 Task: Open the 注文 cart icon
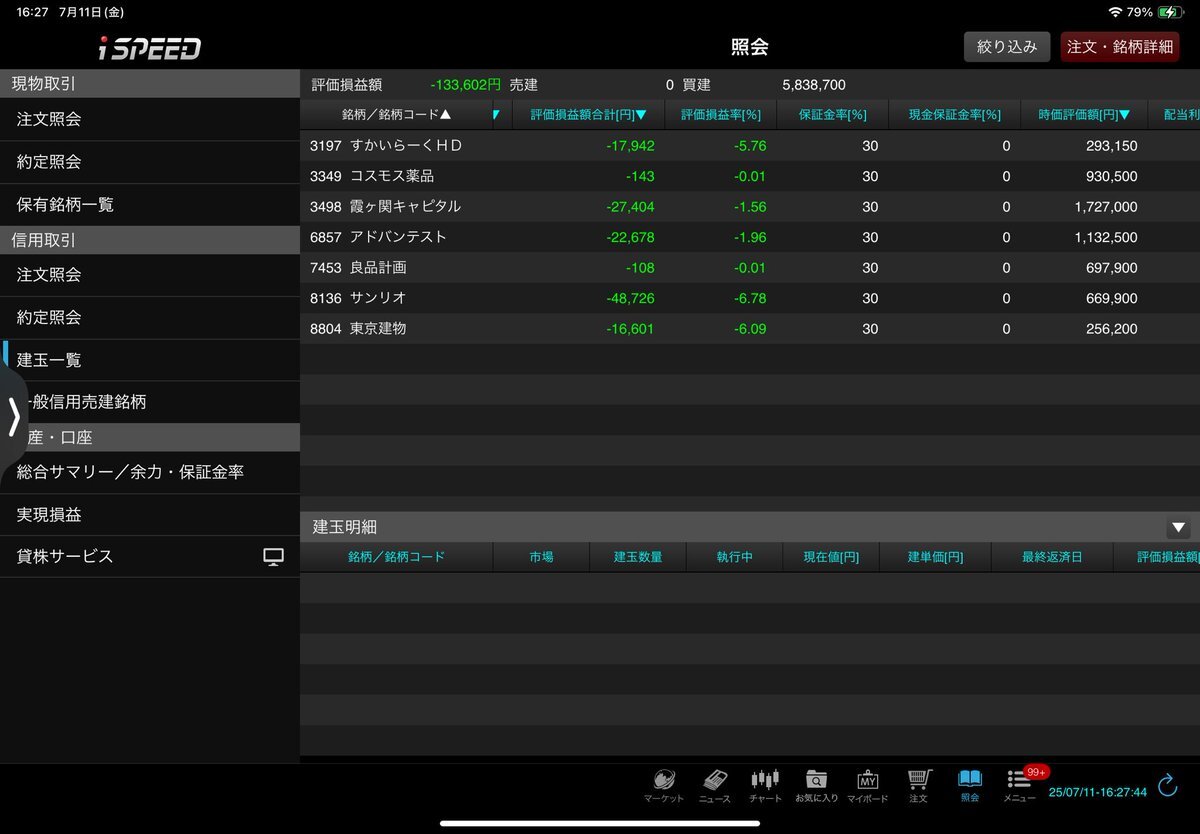click(x=919, y=786)
